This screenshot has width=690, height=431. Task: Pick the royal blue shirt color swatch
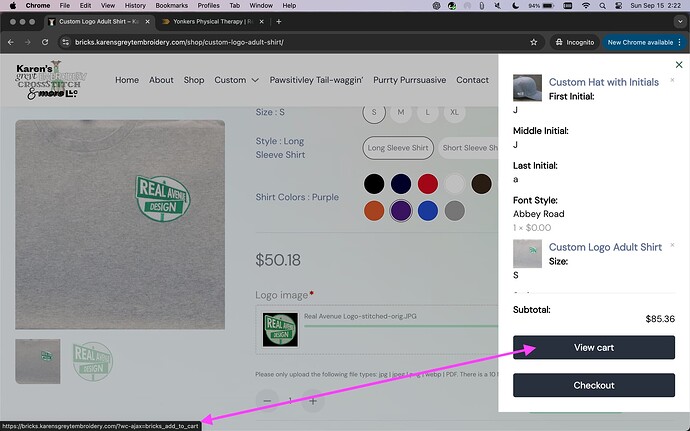[428, 211]
